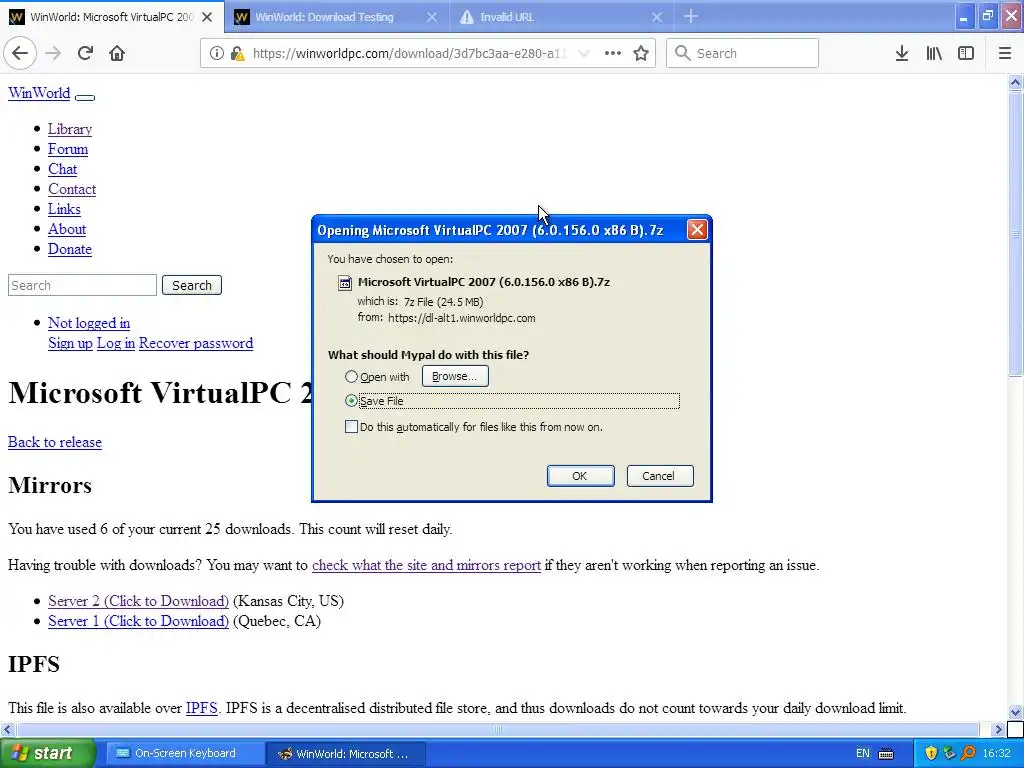Image resolution: width=1024 pixels, height=768 pixels.
Task: Open the downloads panel arrow icon
Action: (902, 53)
